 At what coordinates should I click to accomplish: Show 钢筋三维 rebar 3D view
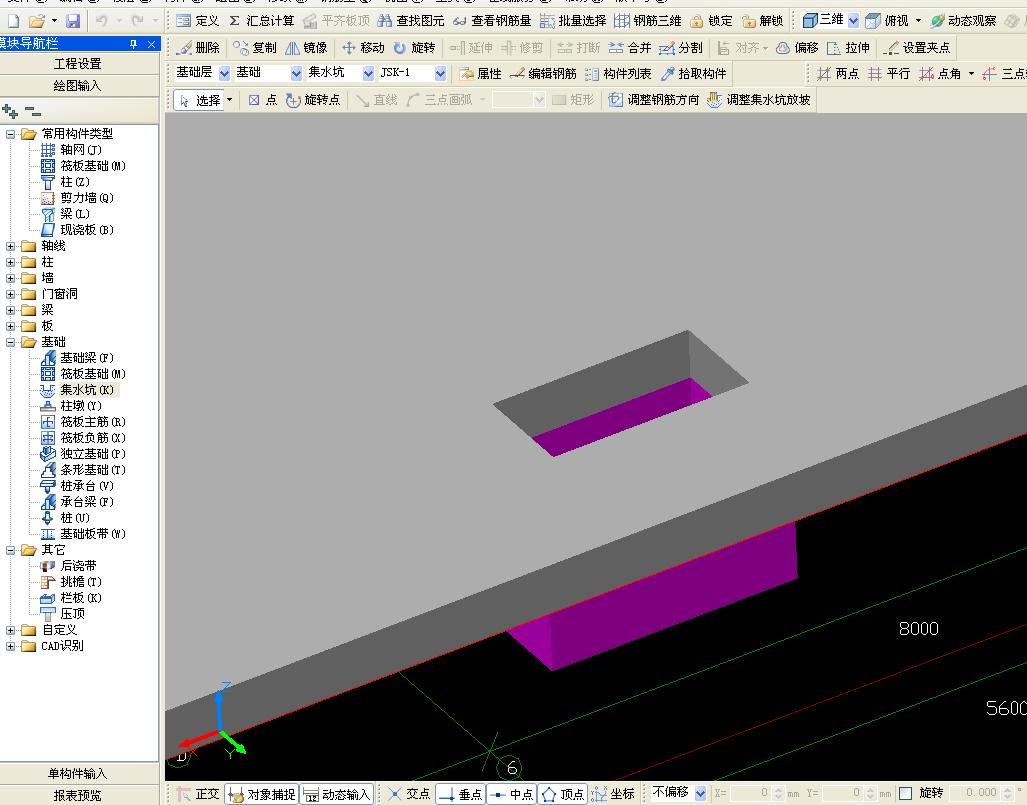tap(648, 21)
